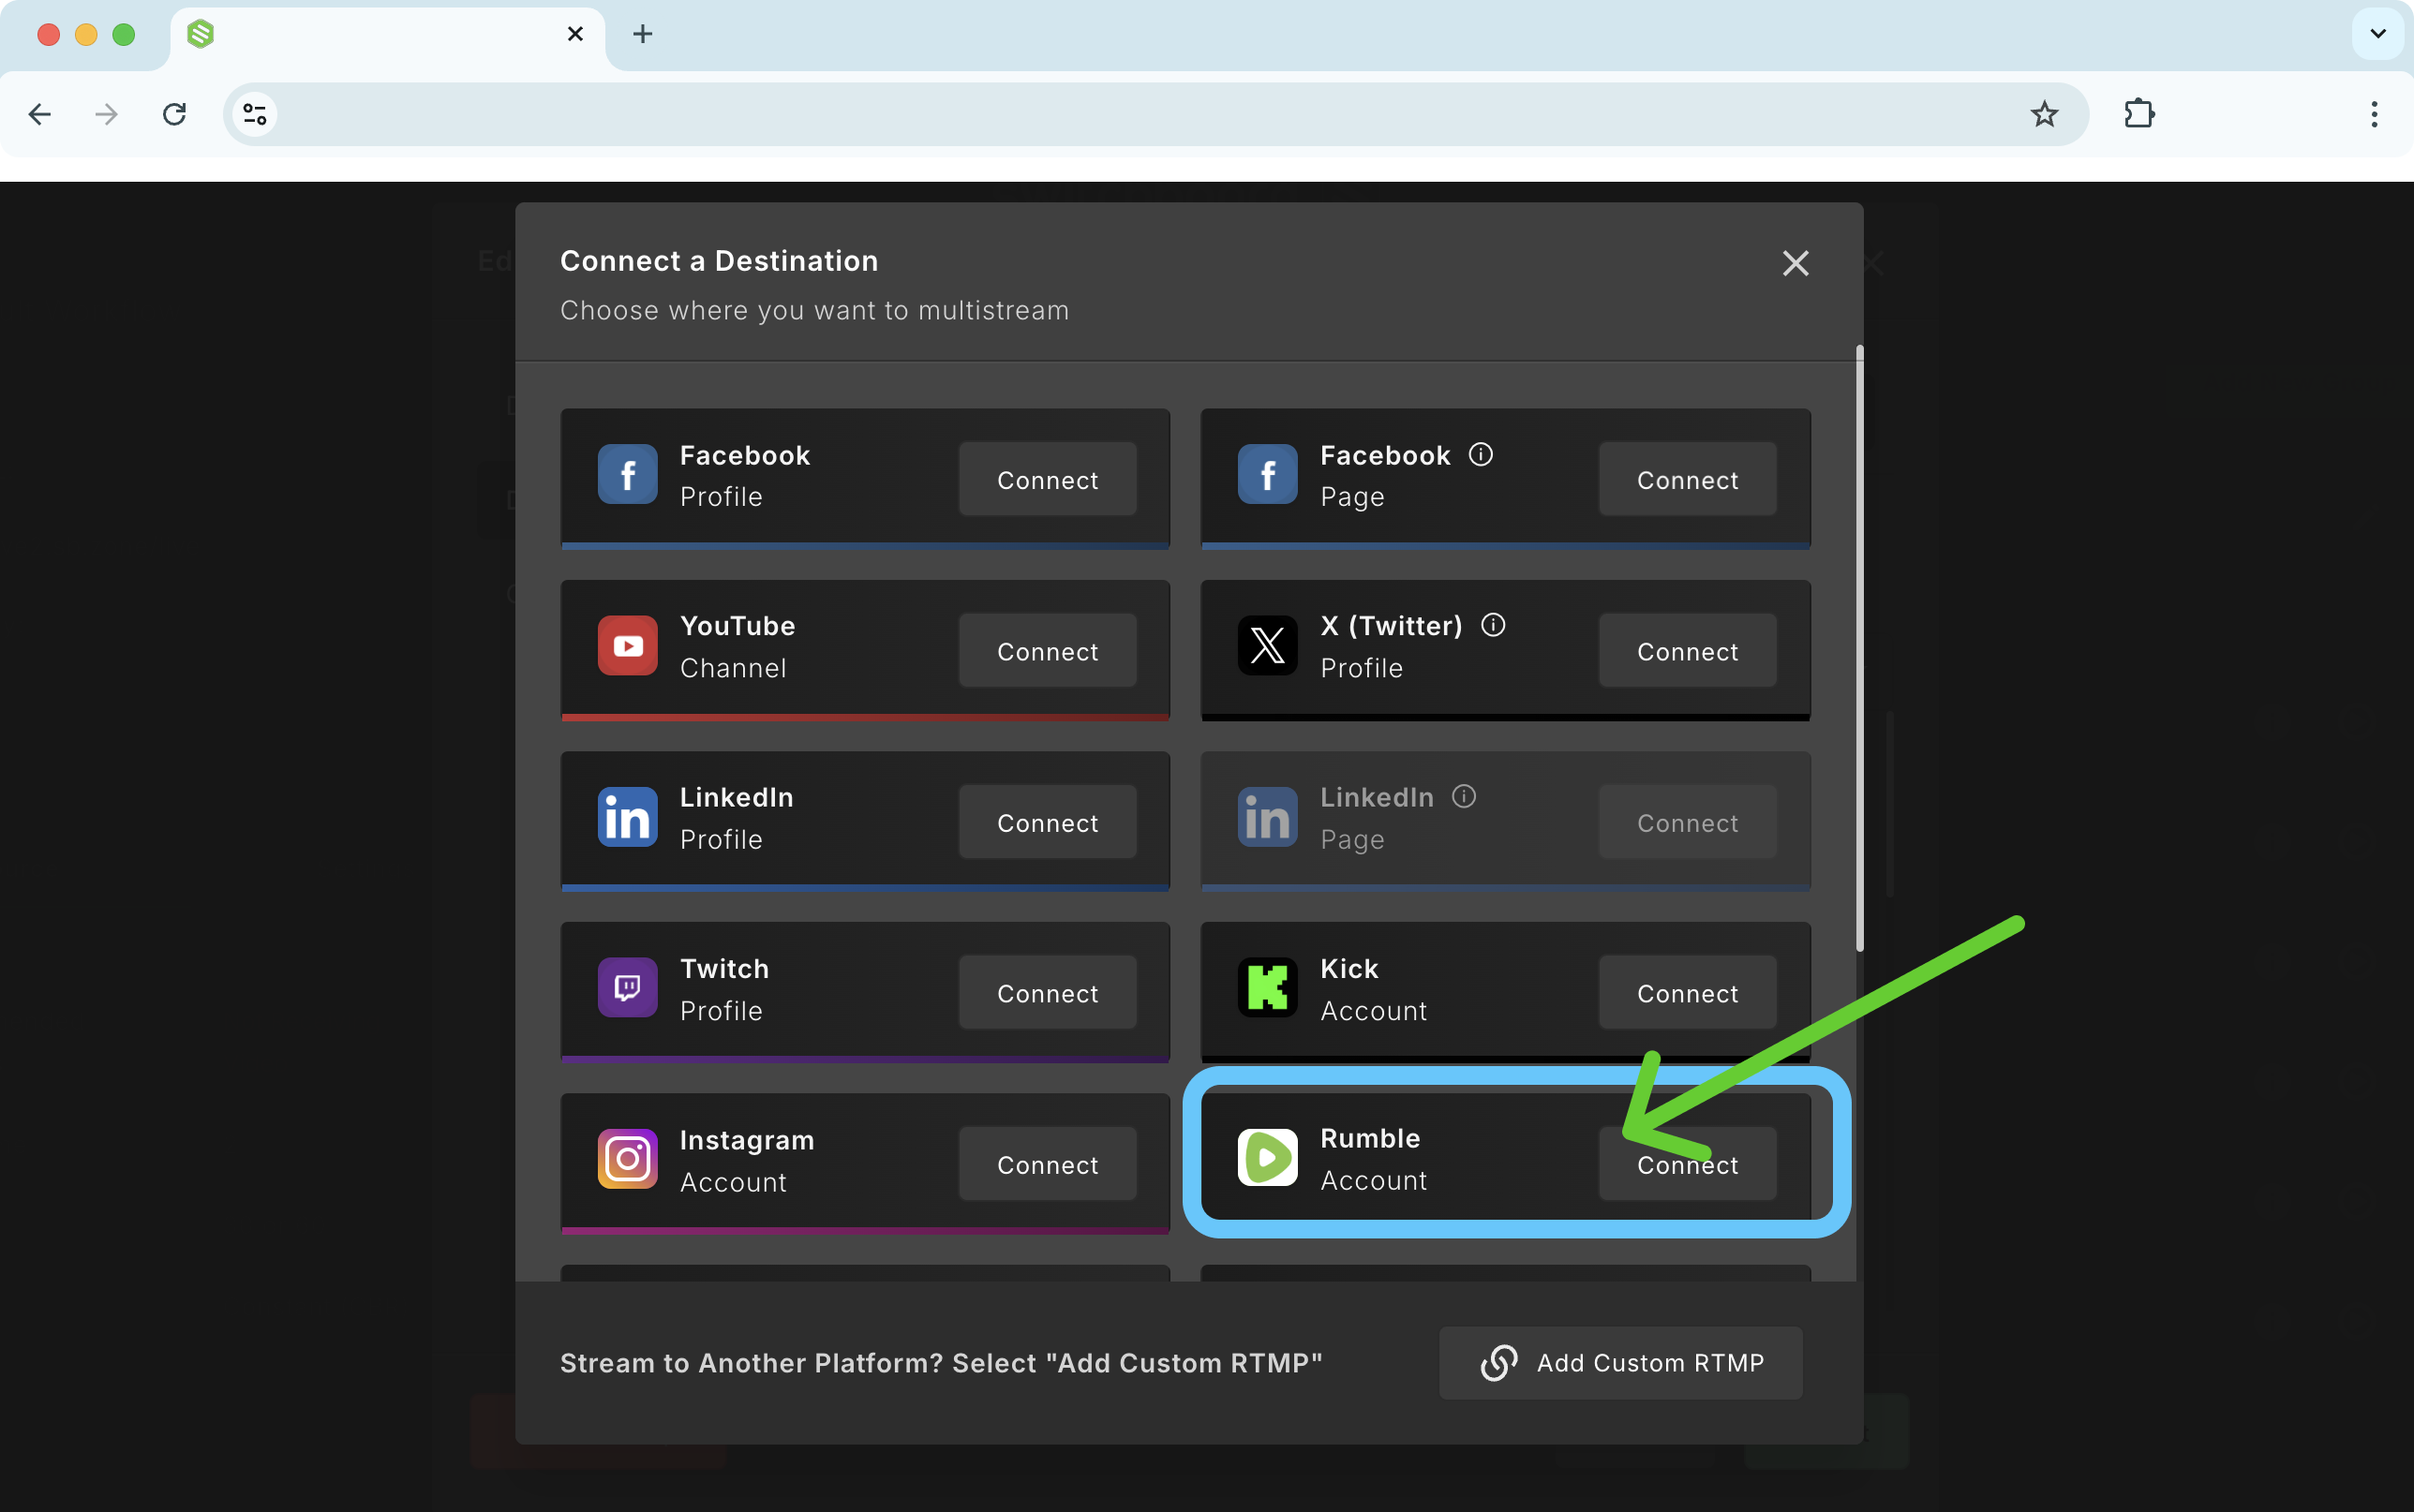Connect X (Twitter) Profile destination
The height and width of the screenshot is (1512, 2414).
pyautogui.click(x=1687, y=651)
